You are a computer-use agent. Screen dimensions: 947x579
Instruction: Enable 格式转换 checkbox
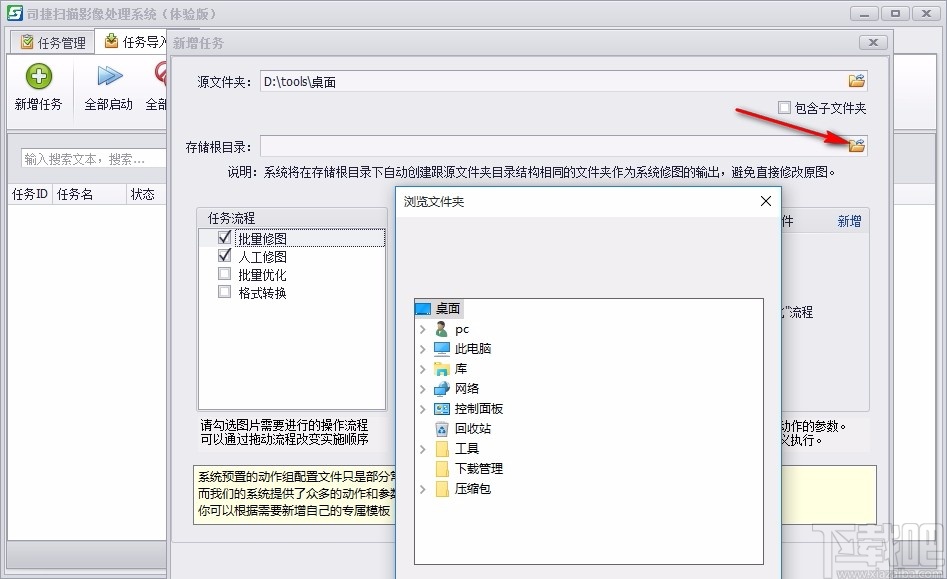(225, 292)
